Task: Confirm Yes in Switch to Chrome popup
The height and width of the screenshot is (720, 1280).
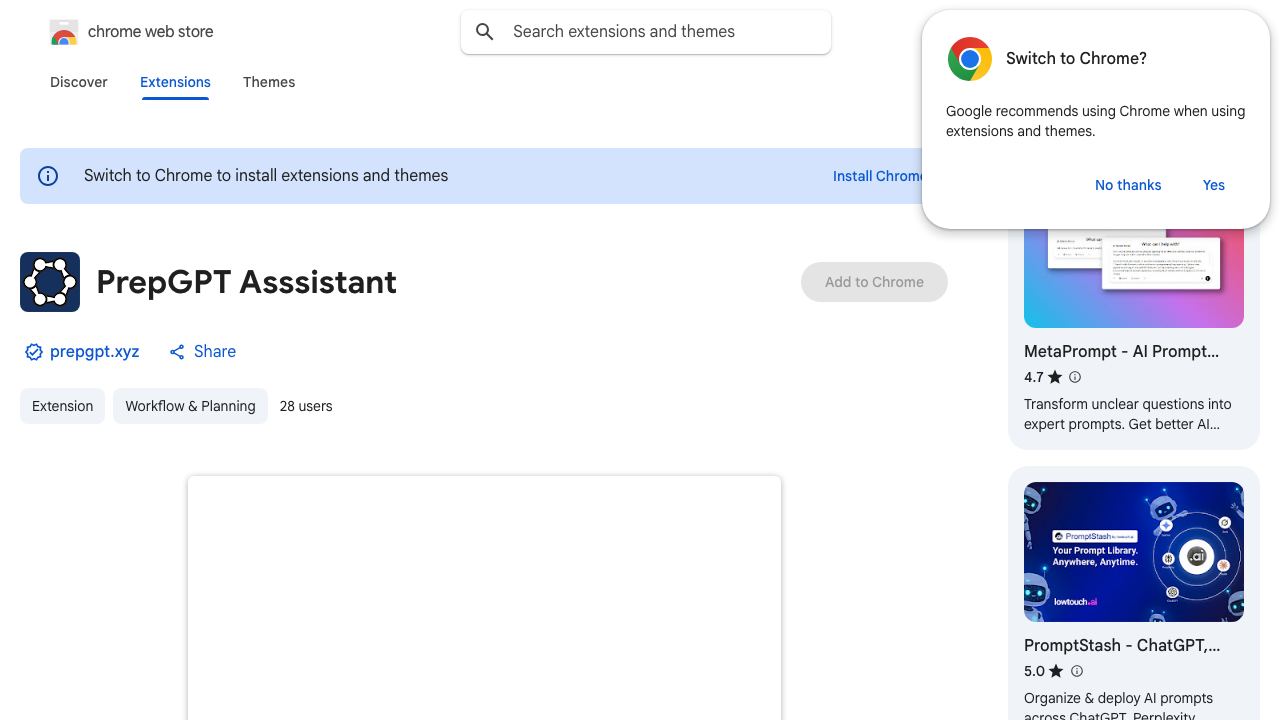Action: 1214,185
